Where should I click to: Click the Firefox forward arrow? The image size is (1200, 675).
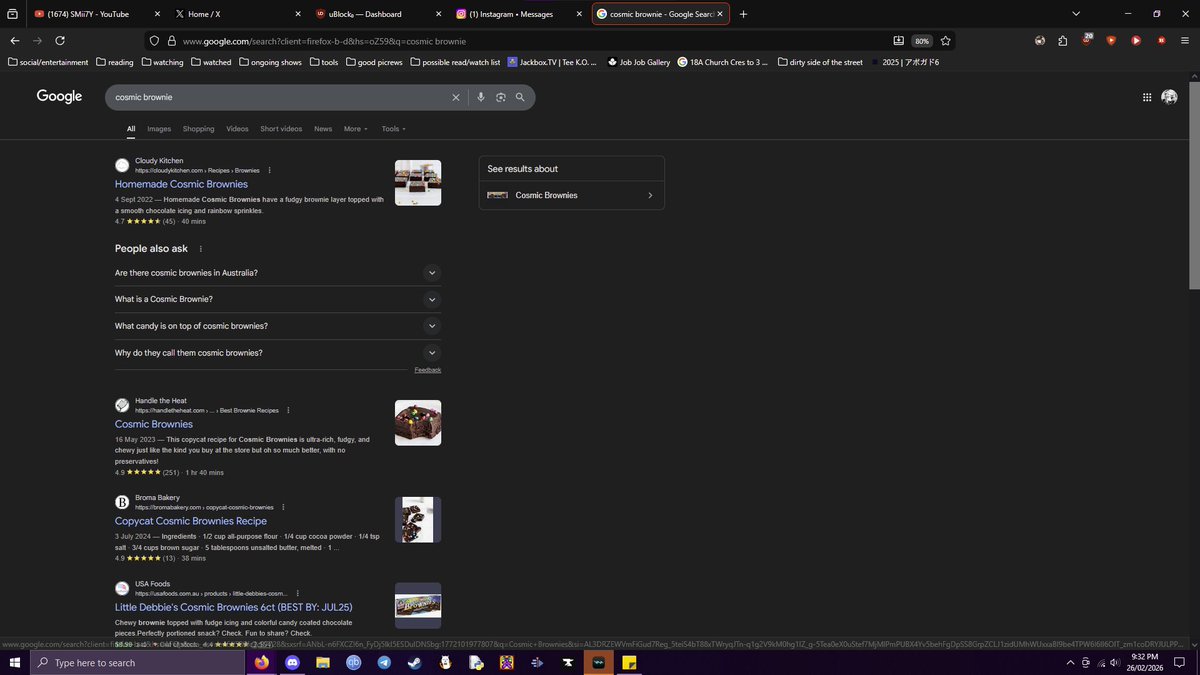click(37, 41)
